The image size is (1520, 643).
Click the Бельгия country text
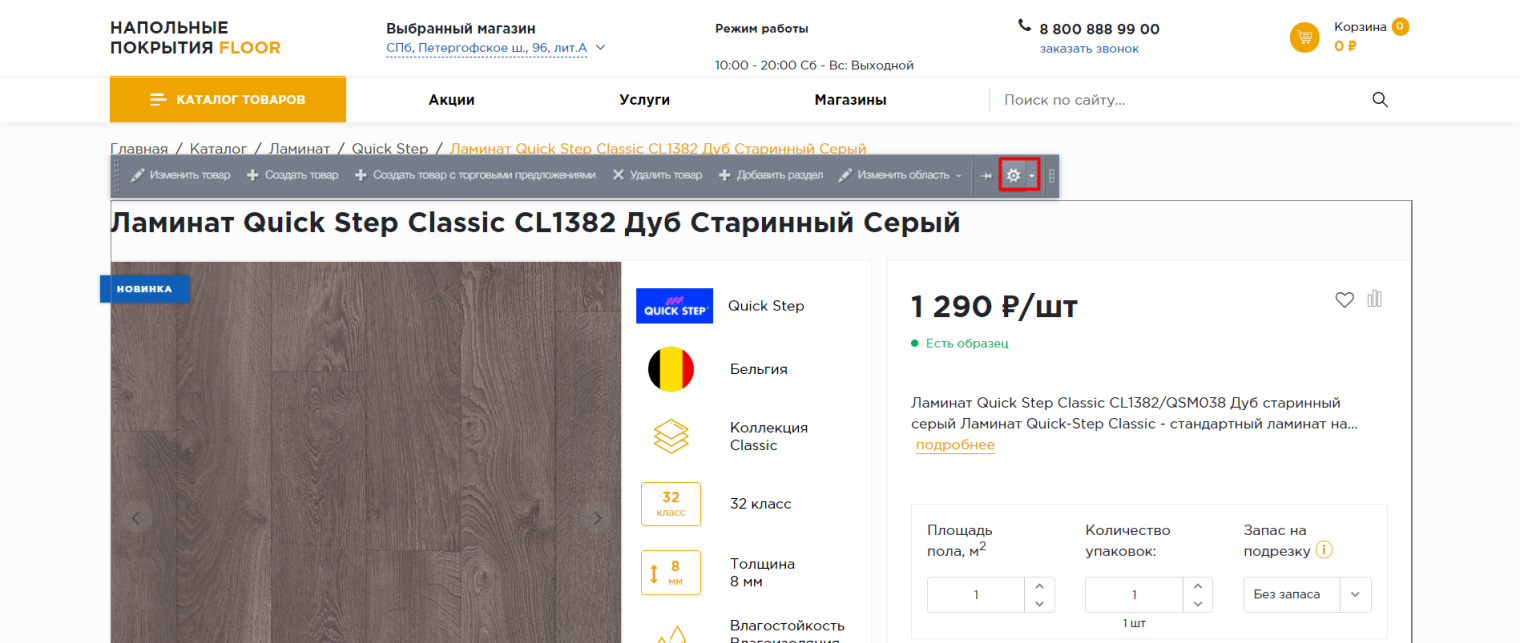pyautogui.click(x=759, y=369)
